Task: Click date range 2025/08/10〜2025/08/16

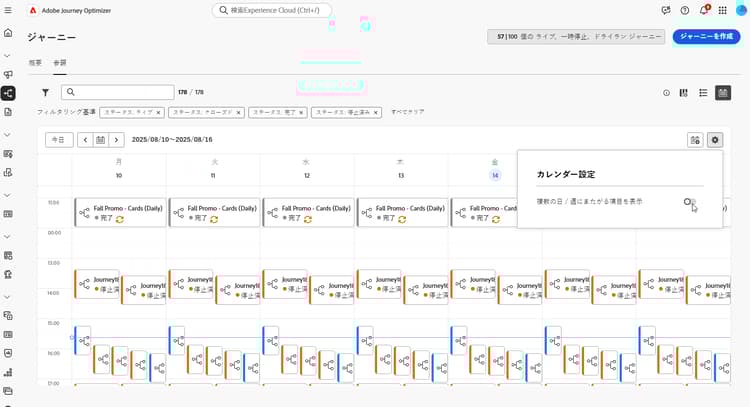Action: click(x=172, y=140)
